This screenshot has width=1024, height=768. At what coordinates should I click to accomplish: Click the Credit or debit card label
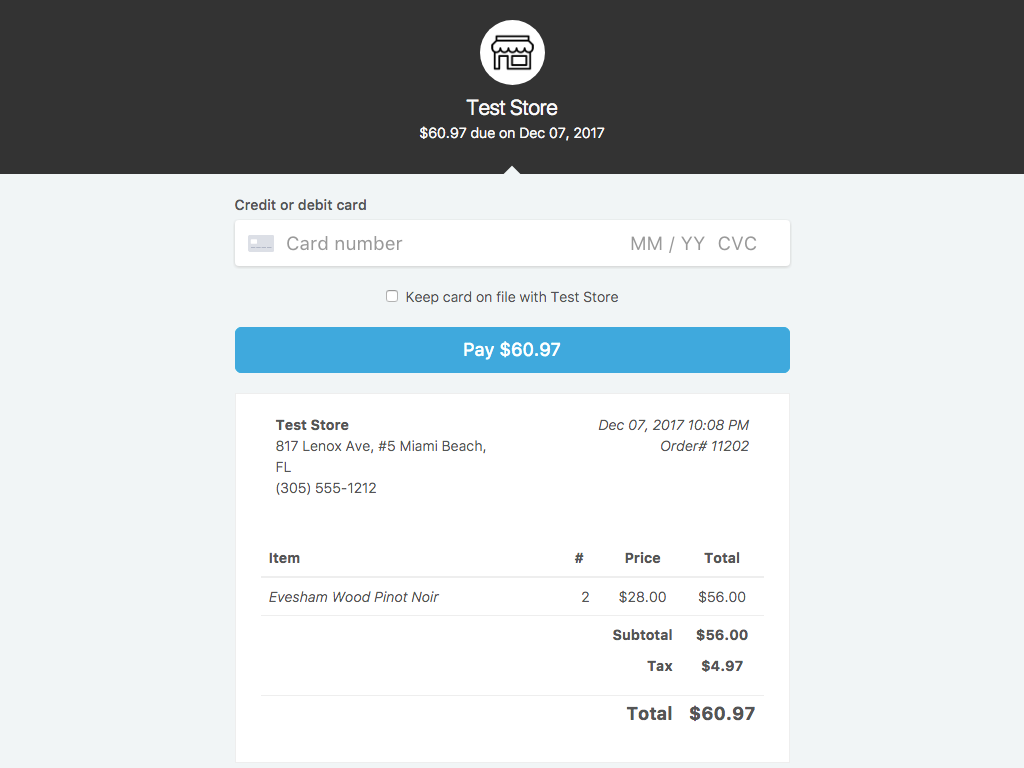click(x=301, y=205)
